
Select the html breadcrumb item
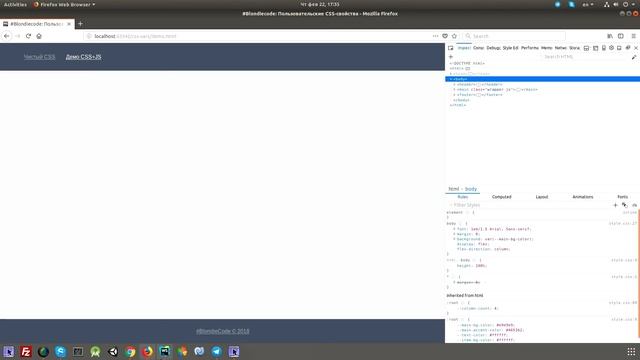coord(453,189)
